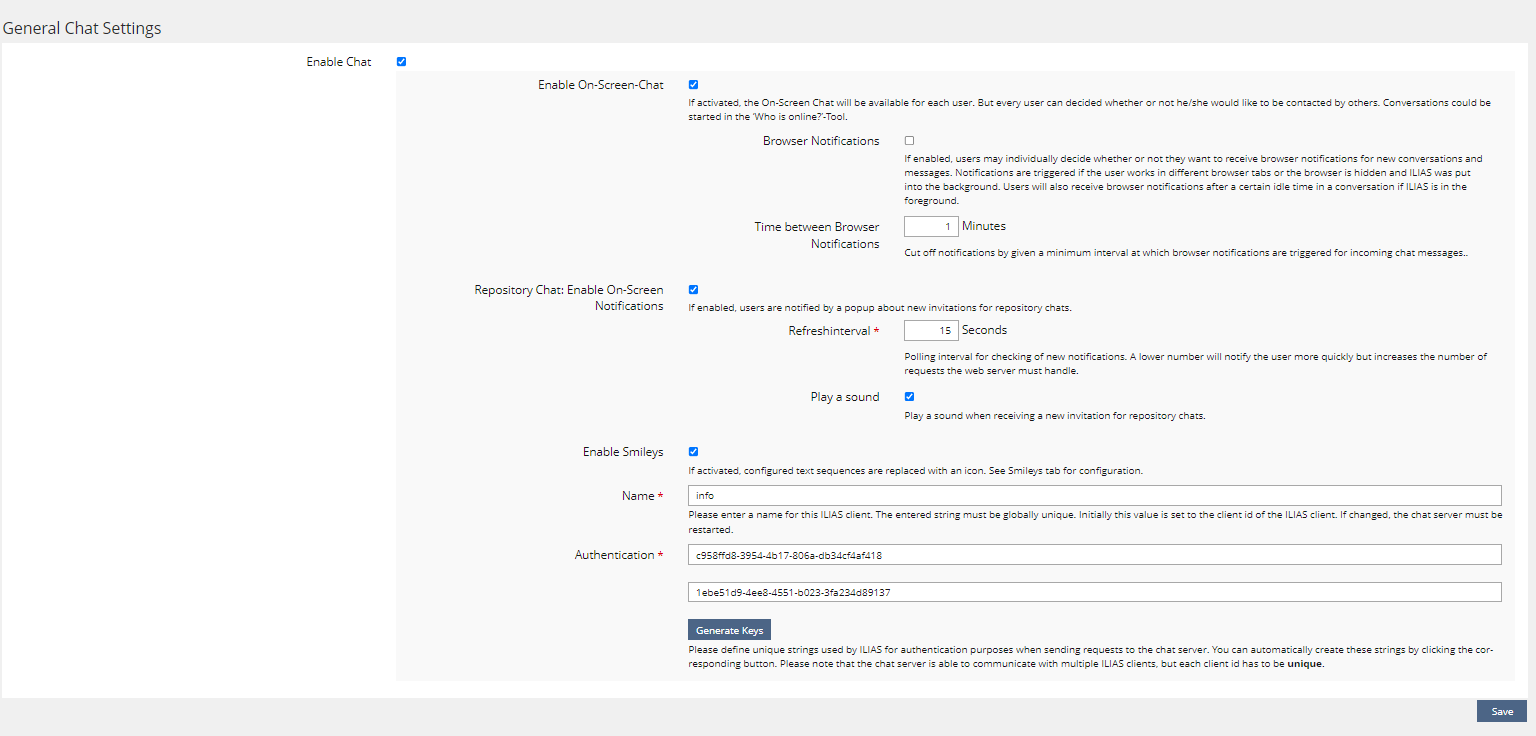The width and height of the screenshot is (1536, 736).
Task: Click the second Authentication key field
Action: pos(1094,592)
